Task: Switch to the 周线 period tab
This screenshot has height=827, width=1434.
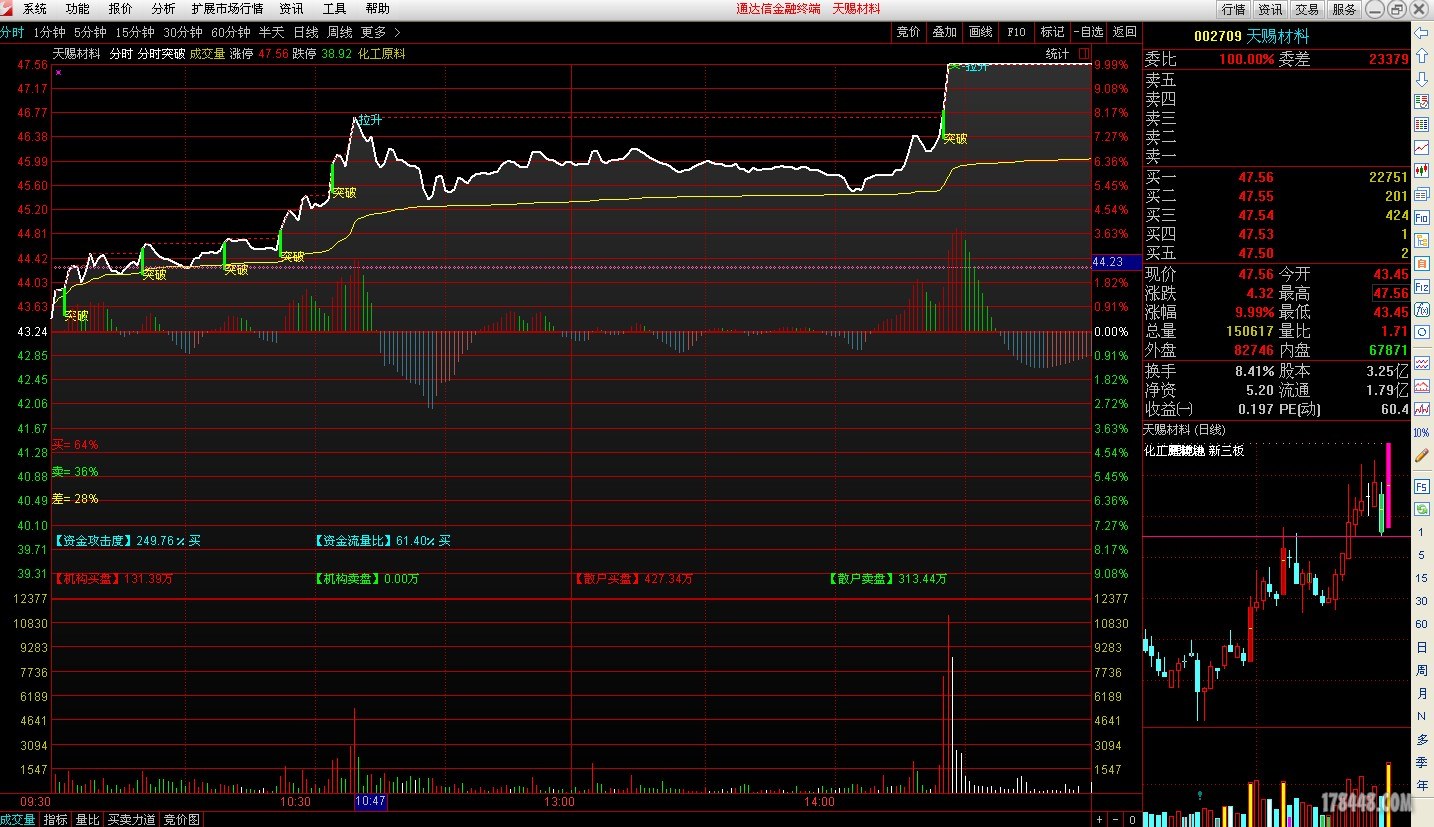Action: [340, 32]
